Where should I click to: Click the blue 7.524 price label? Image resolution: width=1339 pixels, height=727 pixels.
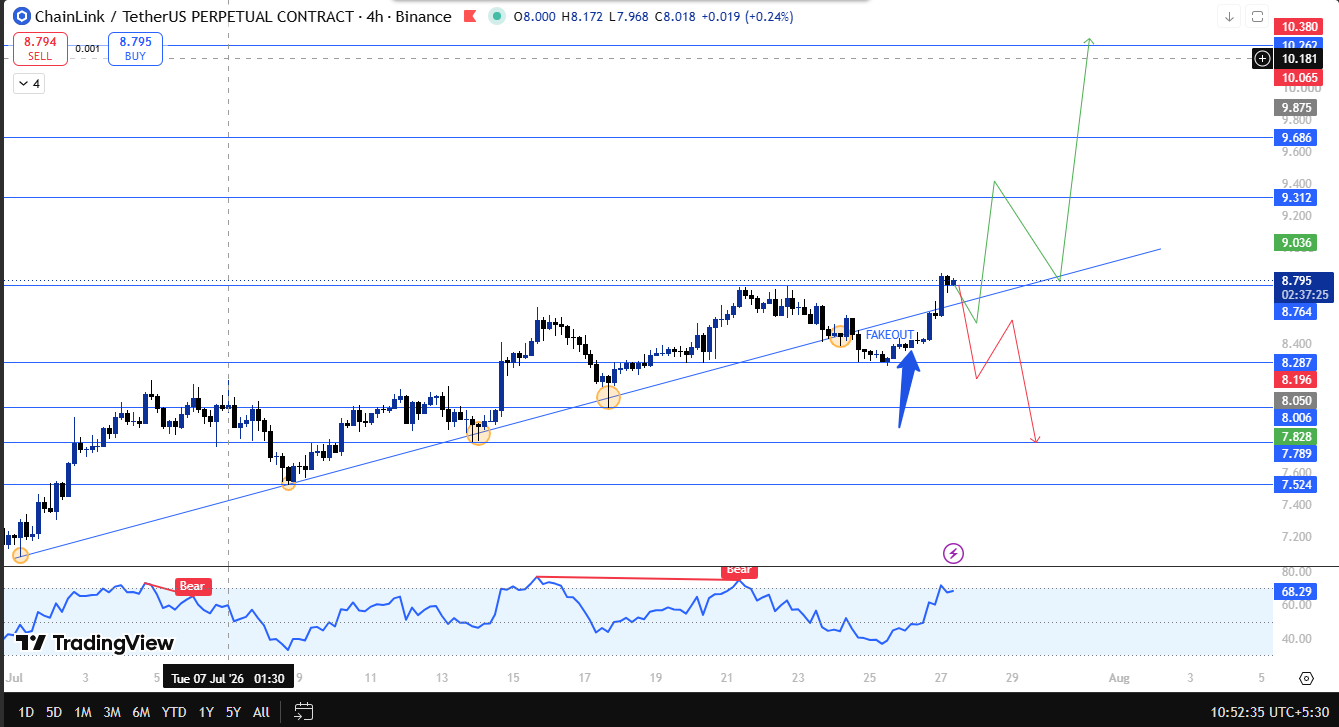coord(1298,485)
